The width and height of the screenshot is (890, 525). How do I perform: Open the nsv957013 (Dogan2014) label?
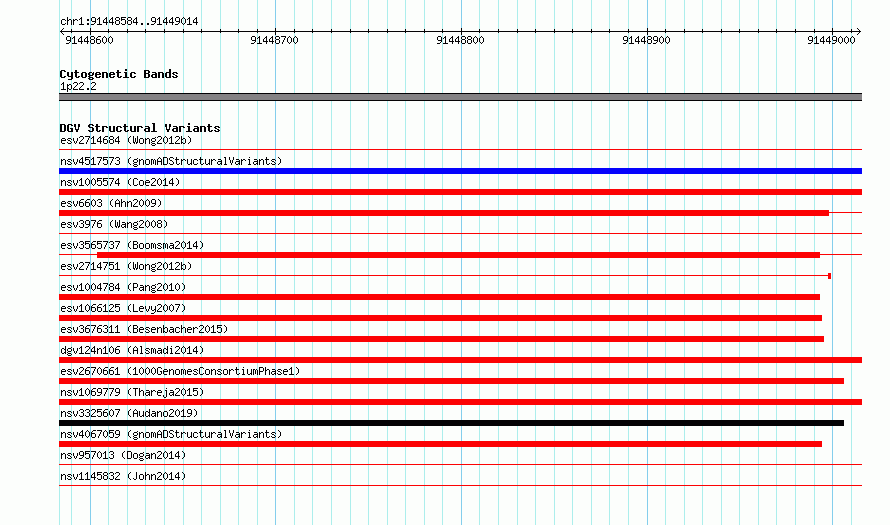pos(123,455)
